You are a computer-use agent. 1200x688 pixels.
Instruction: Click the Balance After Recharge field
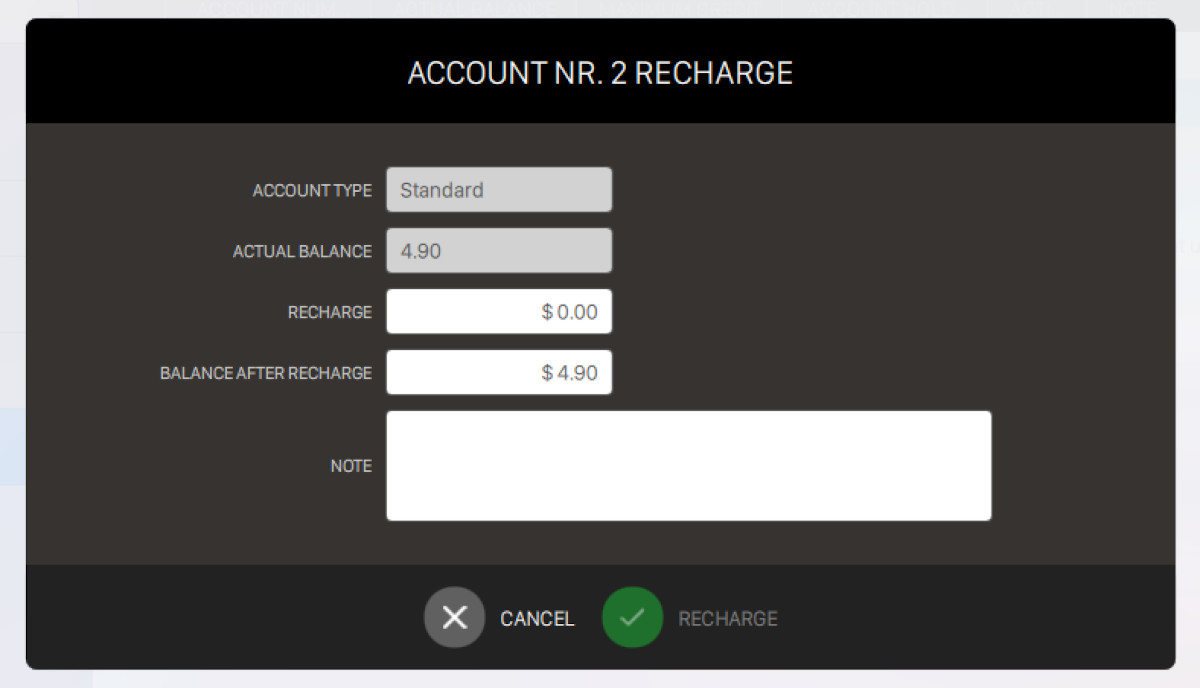pos(499,373)
